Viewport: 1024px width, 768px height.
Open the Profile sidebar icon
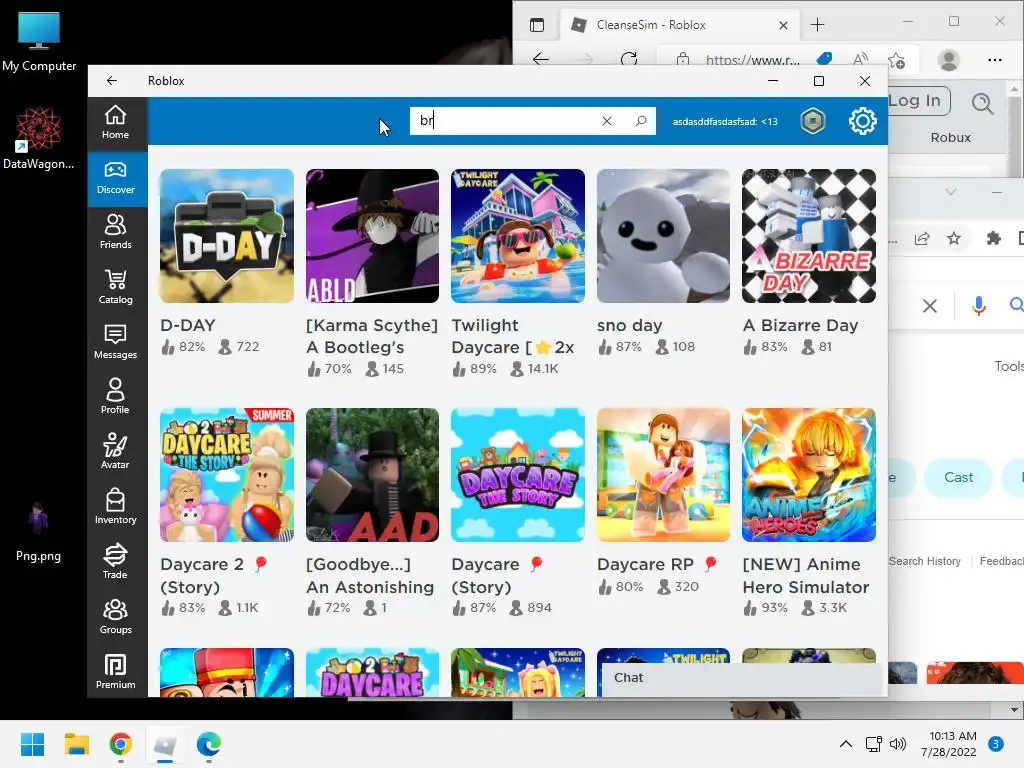[x=116, y=396]
